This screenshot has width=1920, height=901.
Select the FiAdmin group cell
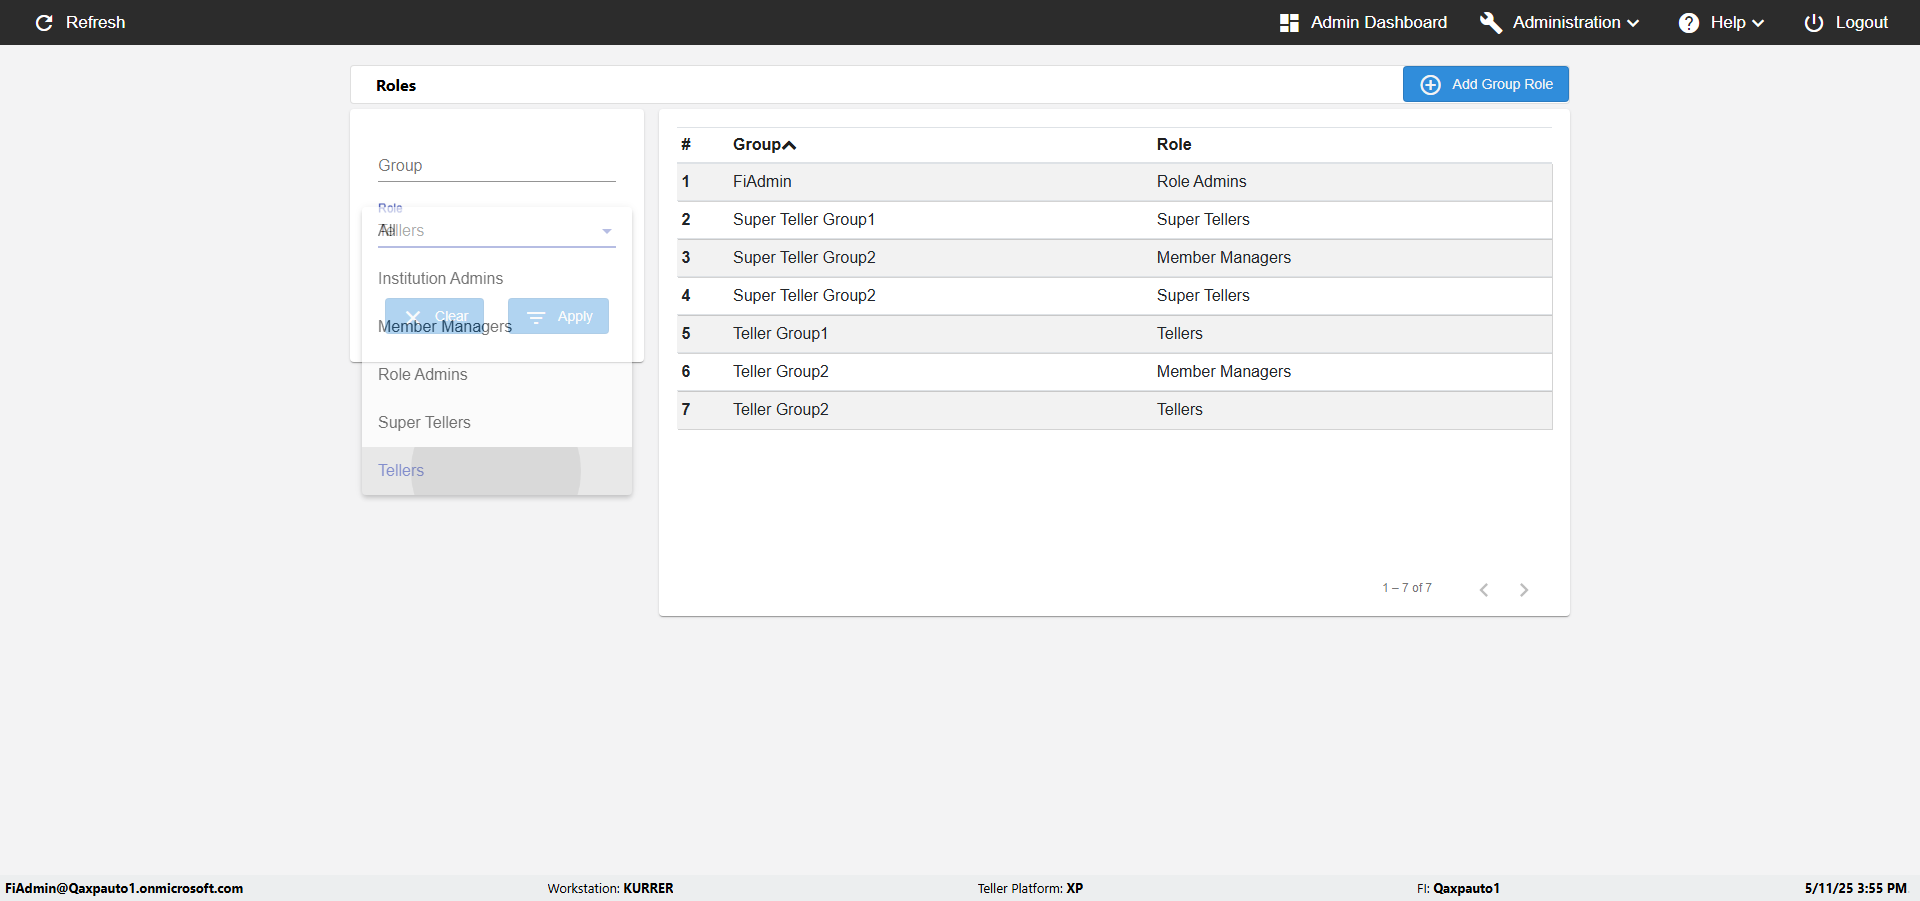click(x=762, y=181)
